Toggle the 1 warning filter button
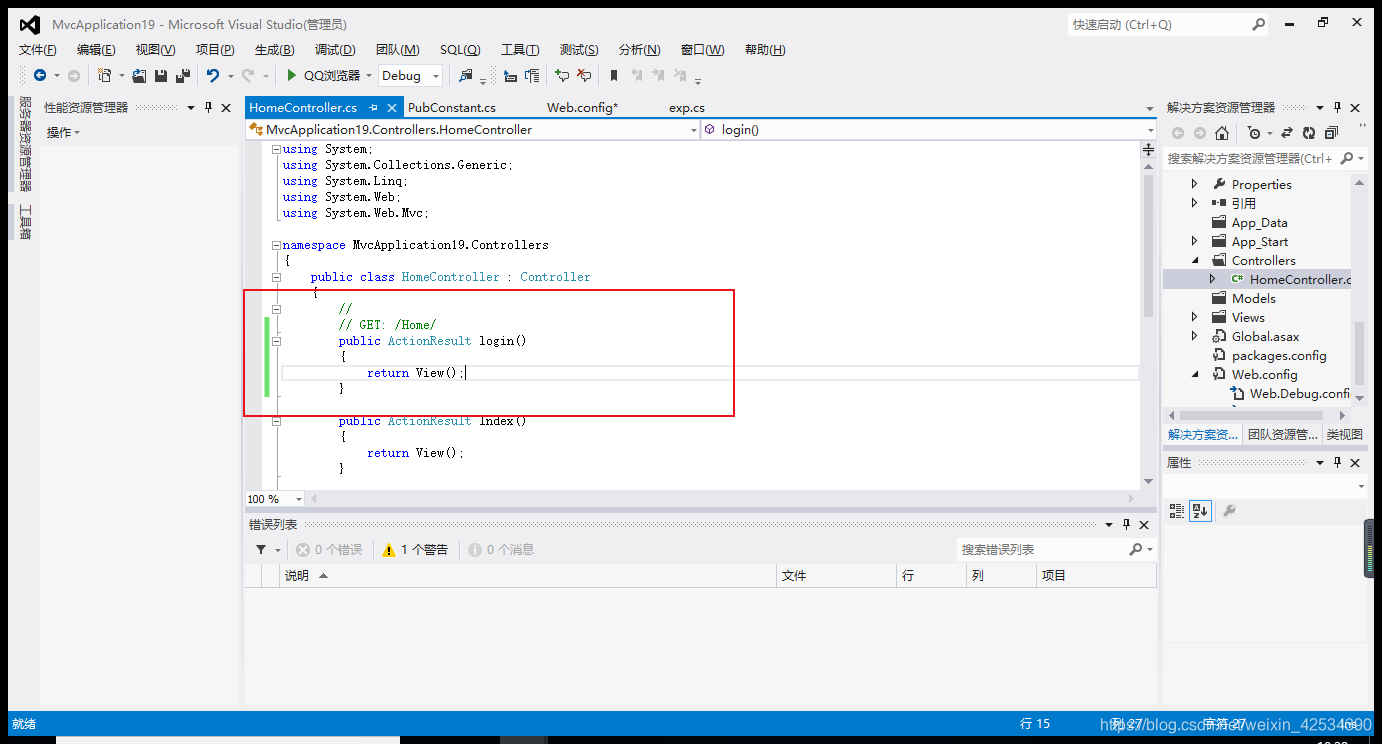The width and height of the screenshot is (1382, 744). 415,549
